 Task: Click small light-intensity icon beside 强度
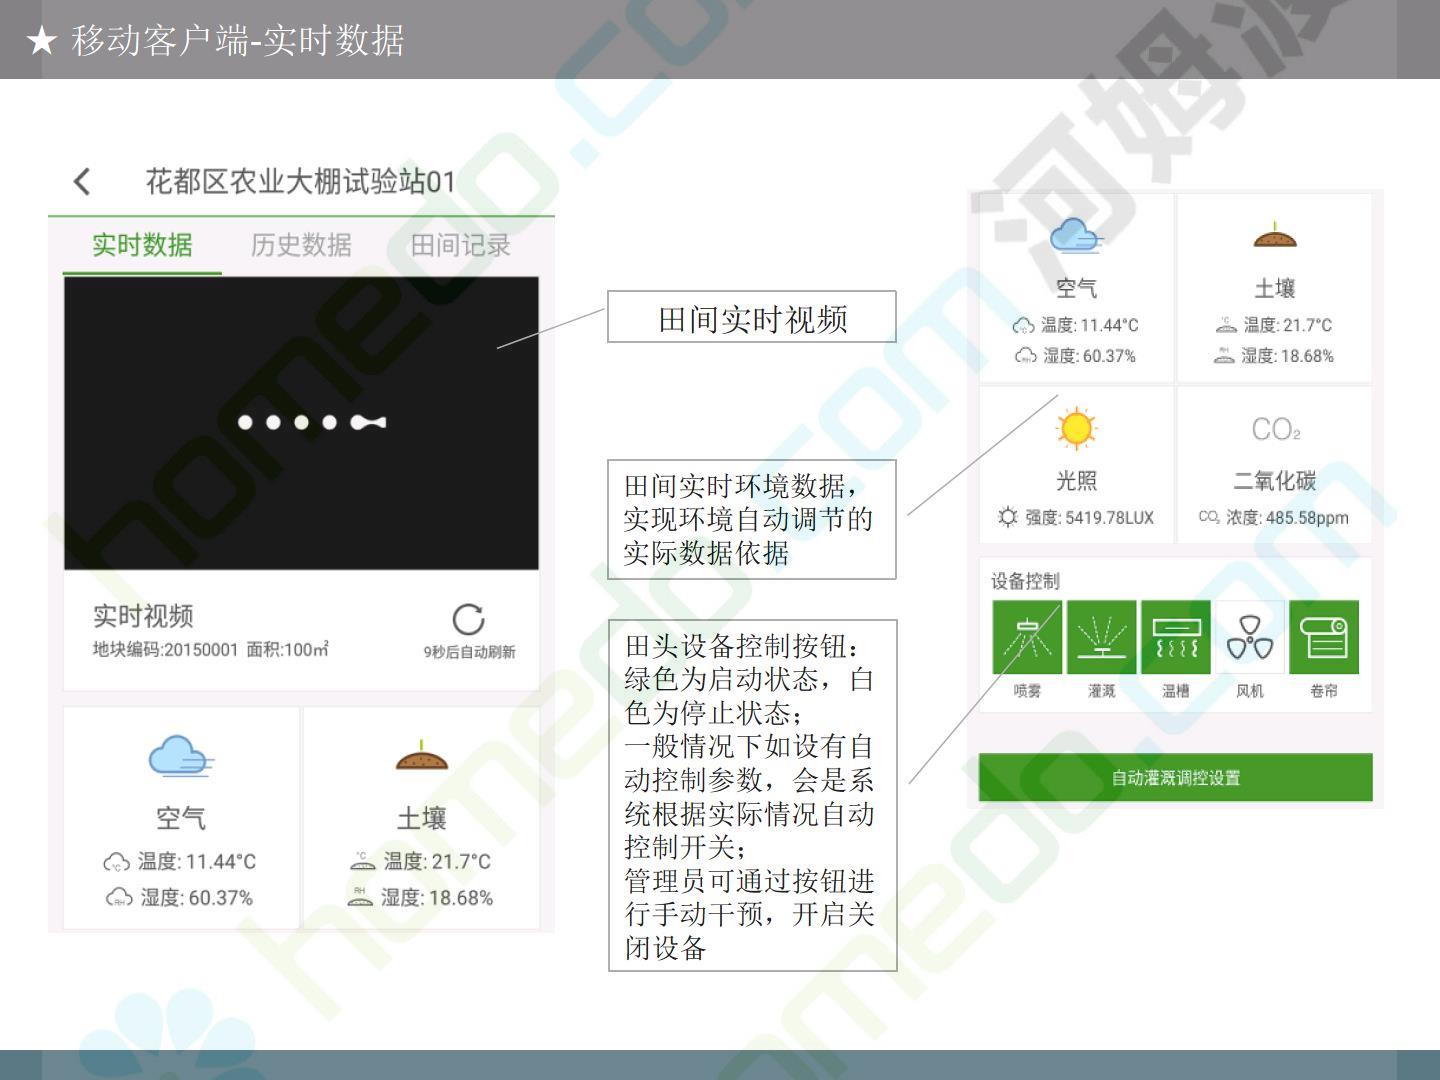1007,517
